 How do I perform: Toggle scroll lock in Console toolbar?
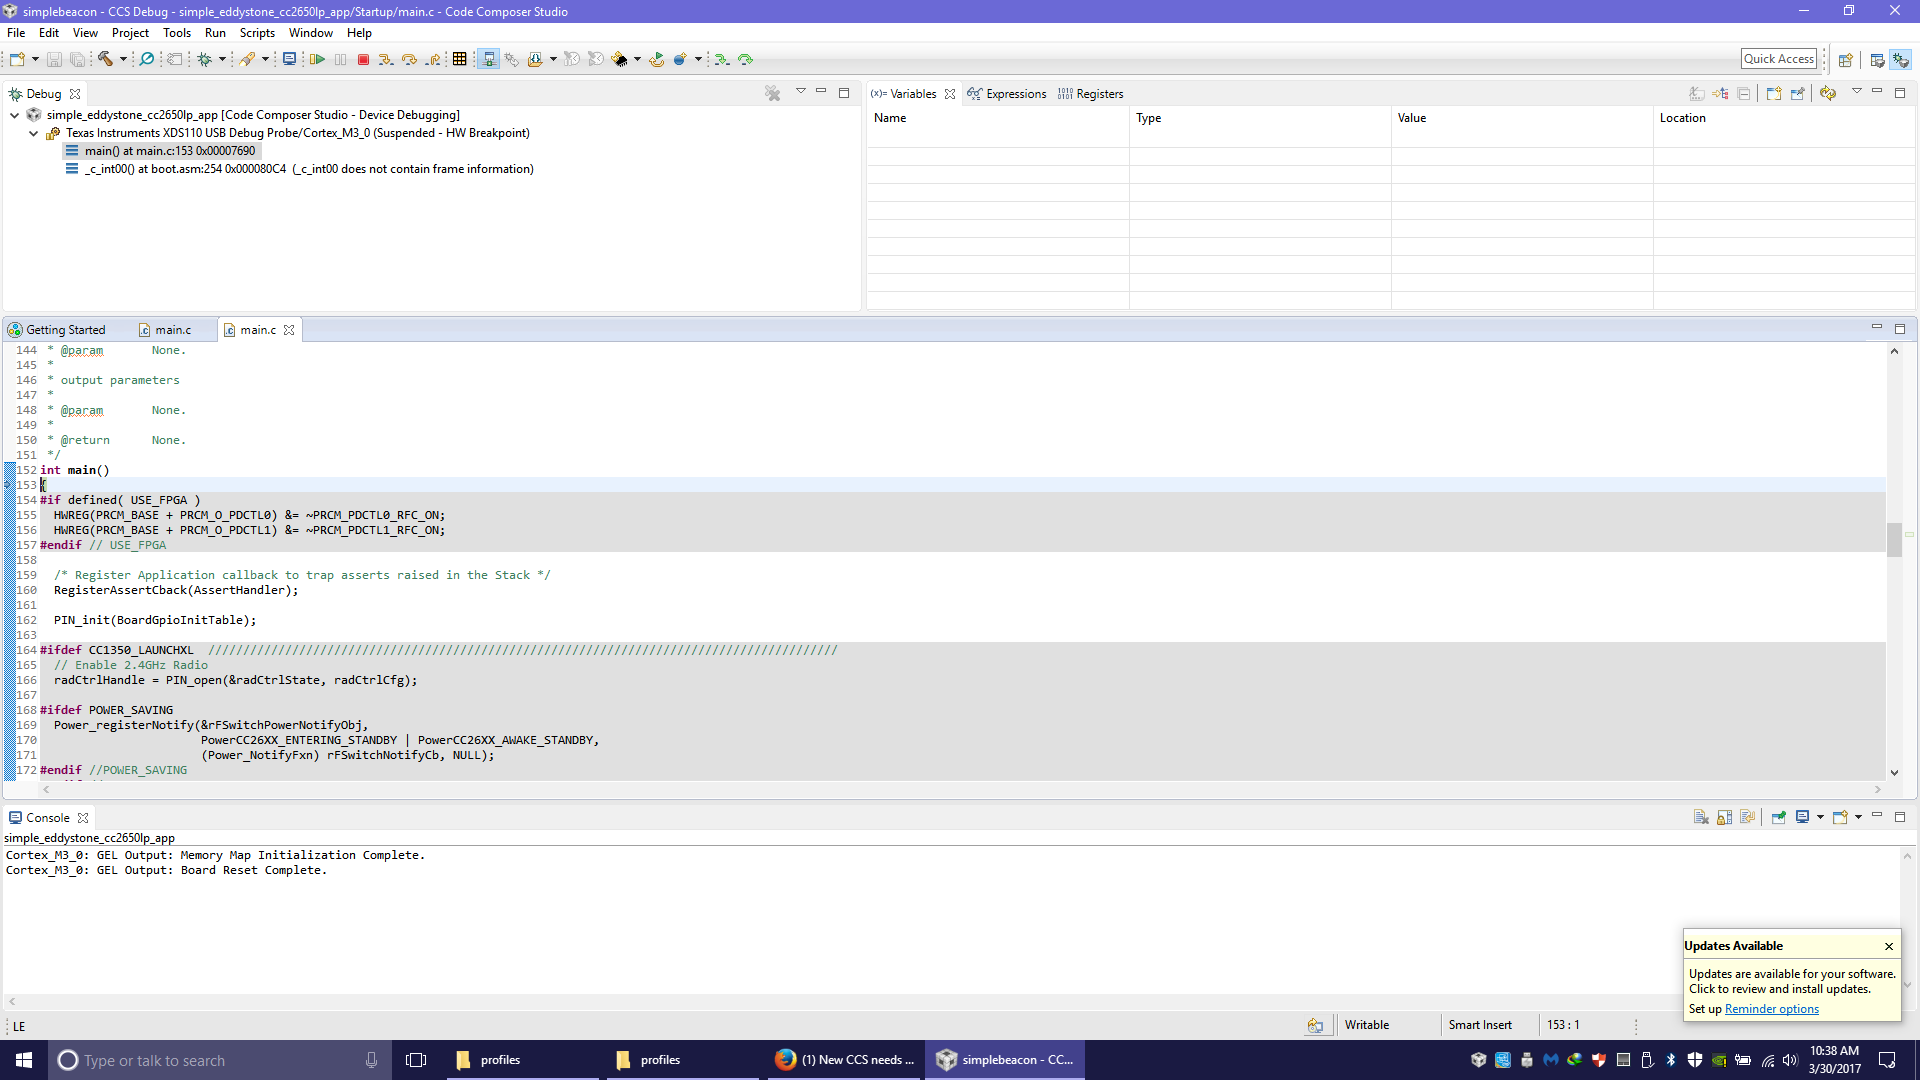pyautogui.click(x=1724, y=817)
